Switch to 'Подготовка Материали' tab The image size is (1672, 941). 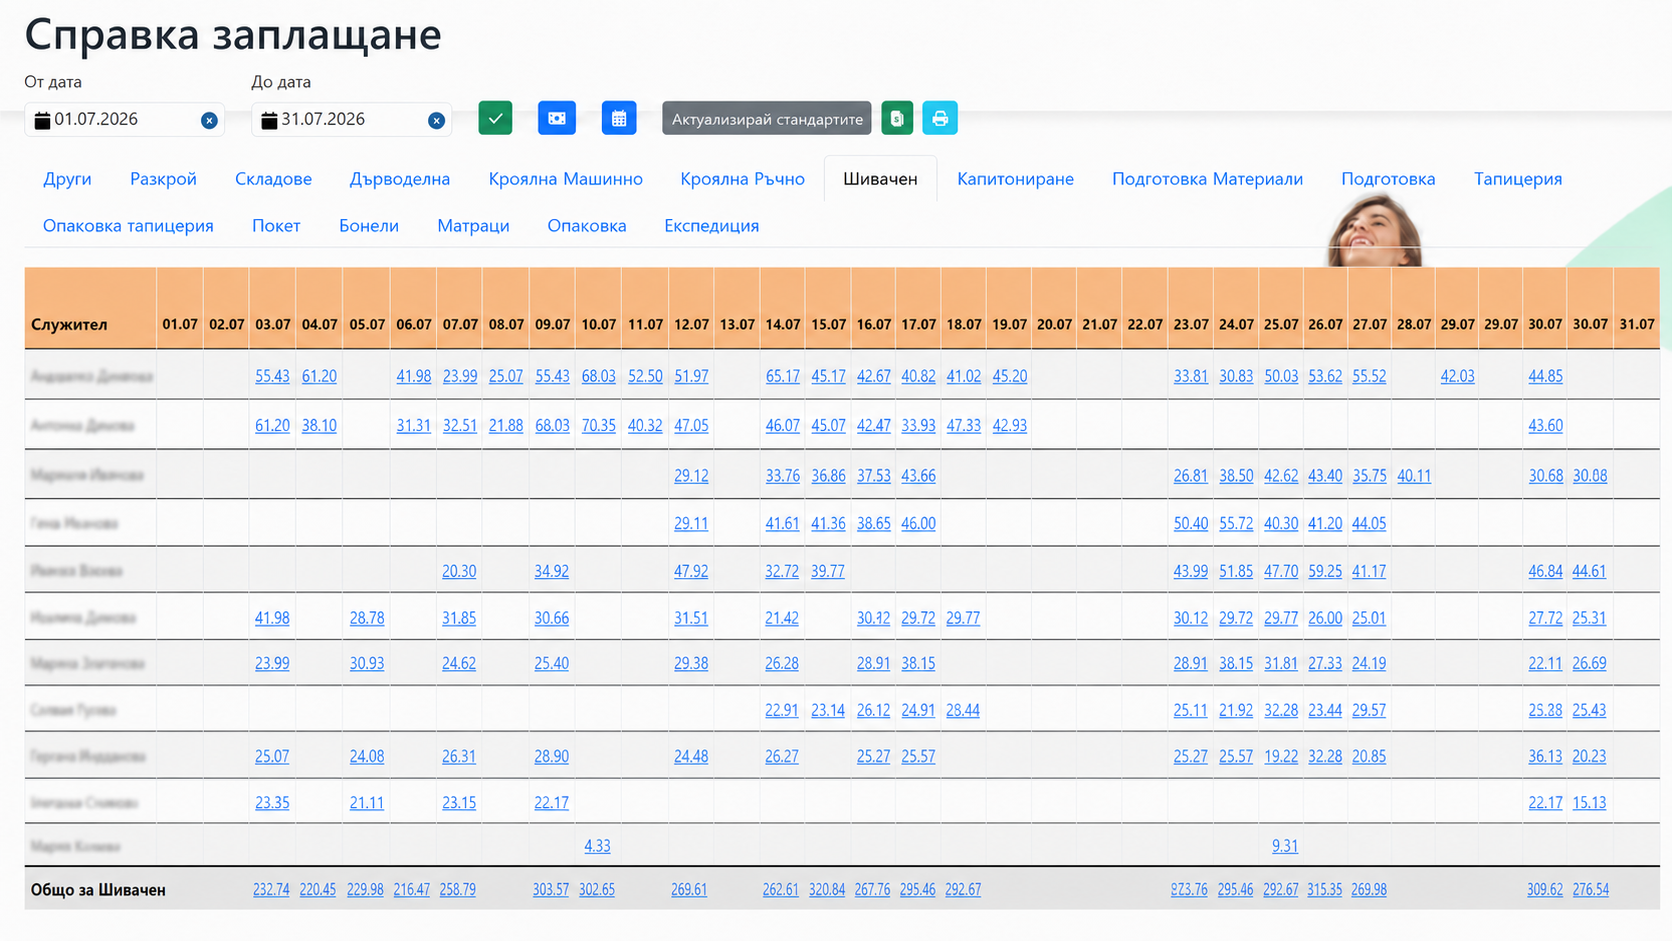(1207, 179)
